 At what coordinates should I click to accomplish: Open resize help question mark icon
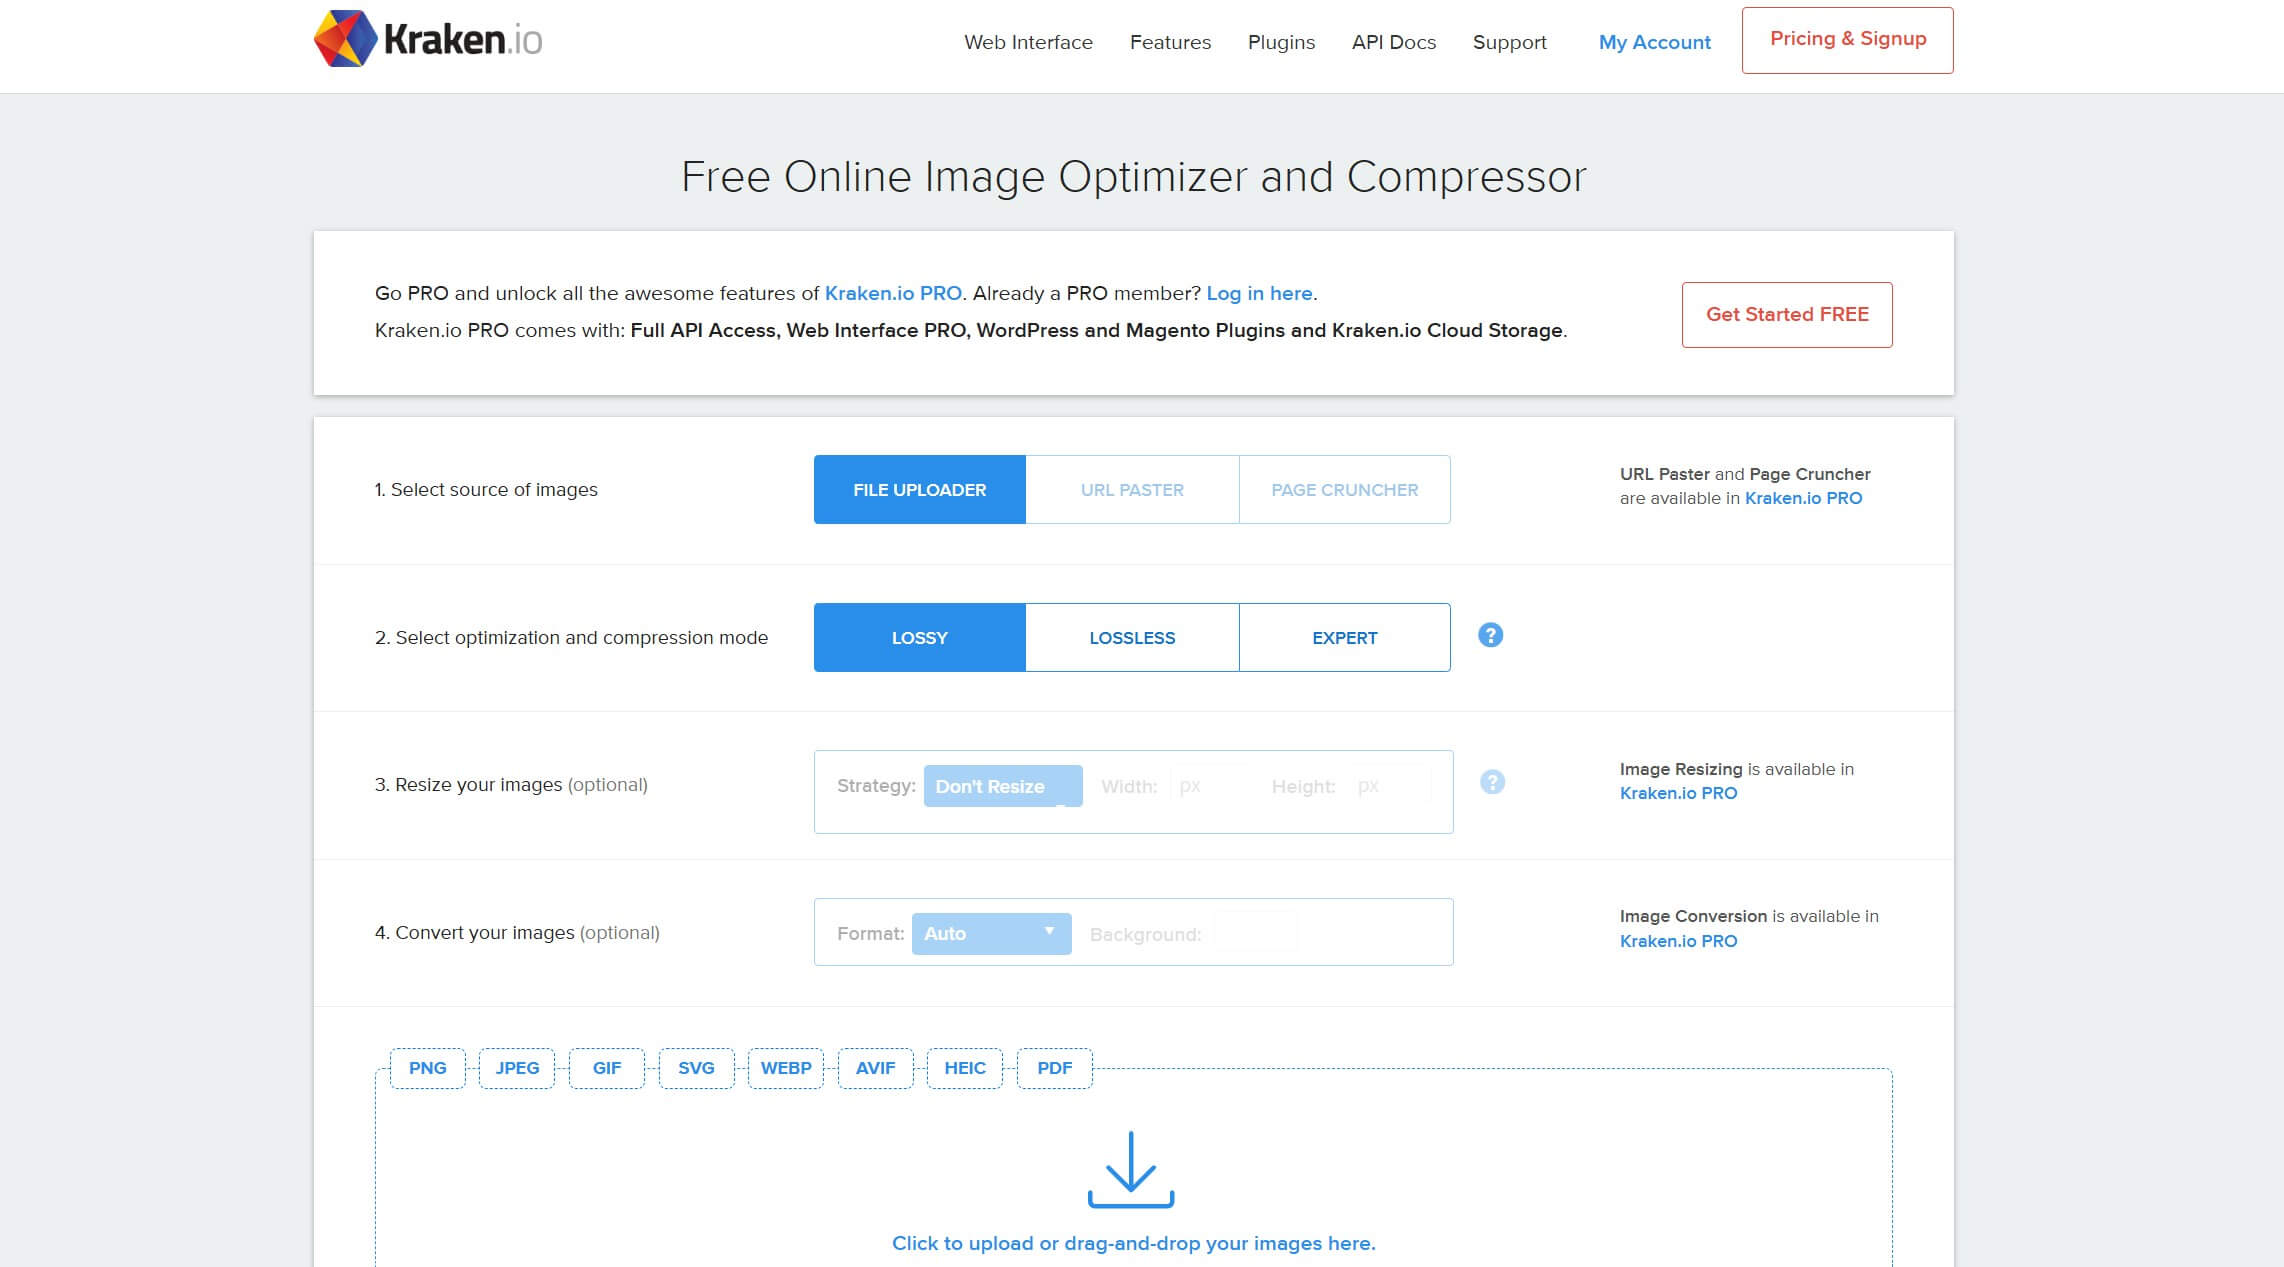1492,782
